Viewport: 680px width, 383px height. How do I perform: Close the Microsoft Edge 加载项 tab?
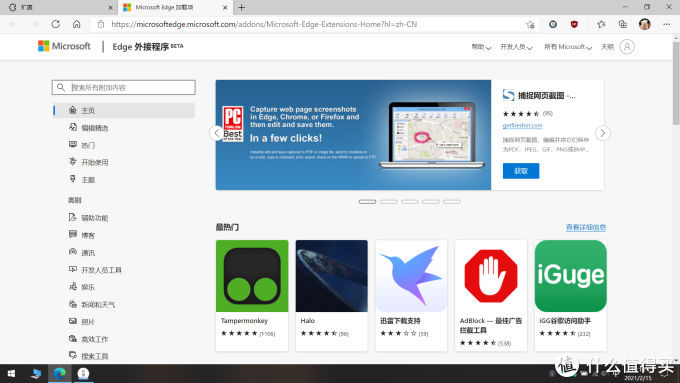coord(225,7)
